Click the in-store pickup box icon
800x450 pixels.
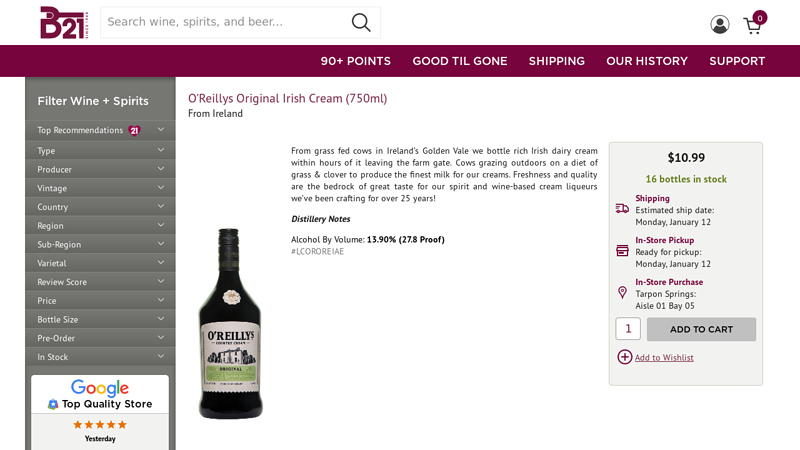click(622, 251)
